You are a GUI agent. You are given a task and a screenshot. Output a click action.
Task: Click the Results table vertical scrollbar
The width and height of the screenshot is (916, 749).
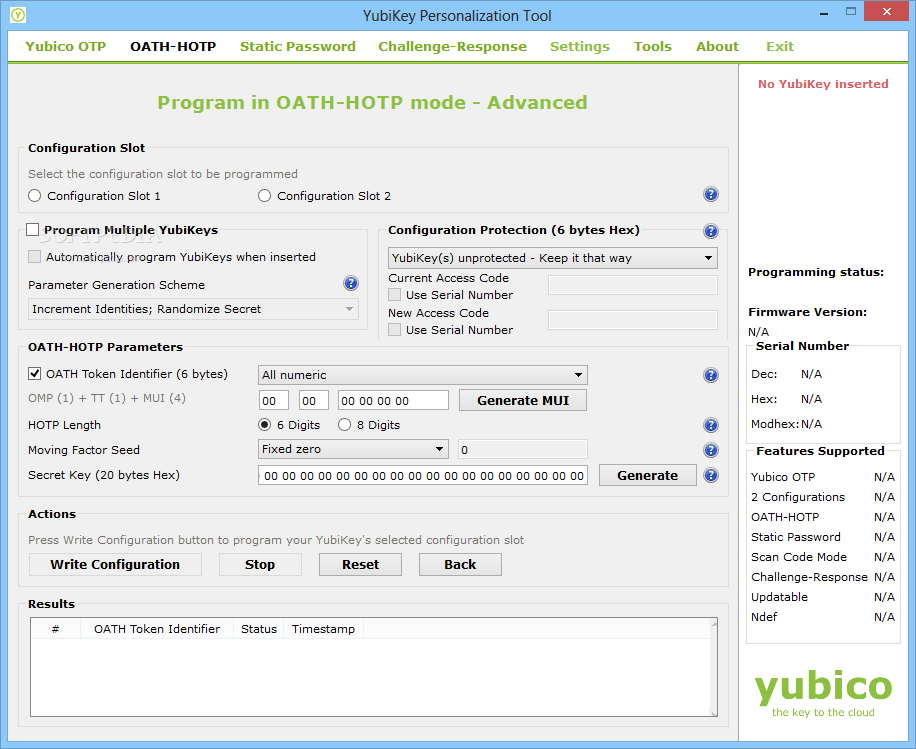(x=713, y=667)
